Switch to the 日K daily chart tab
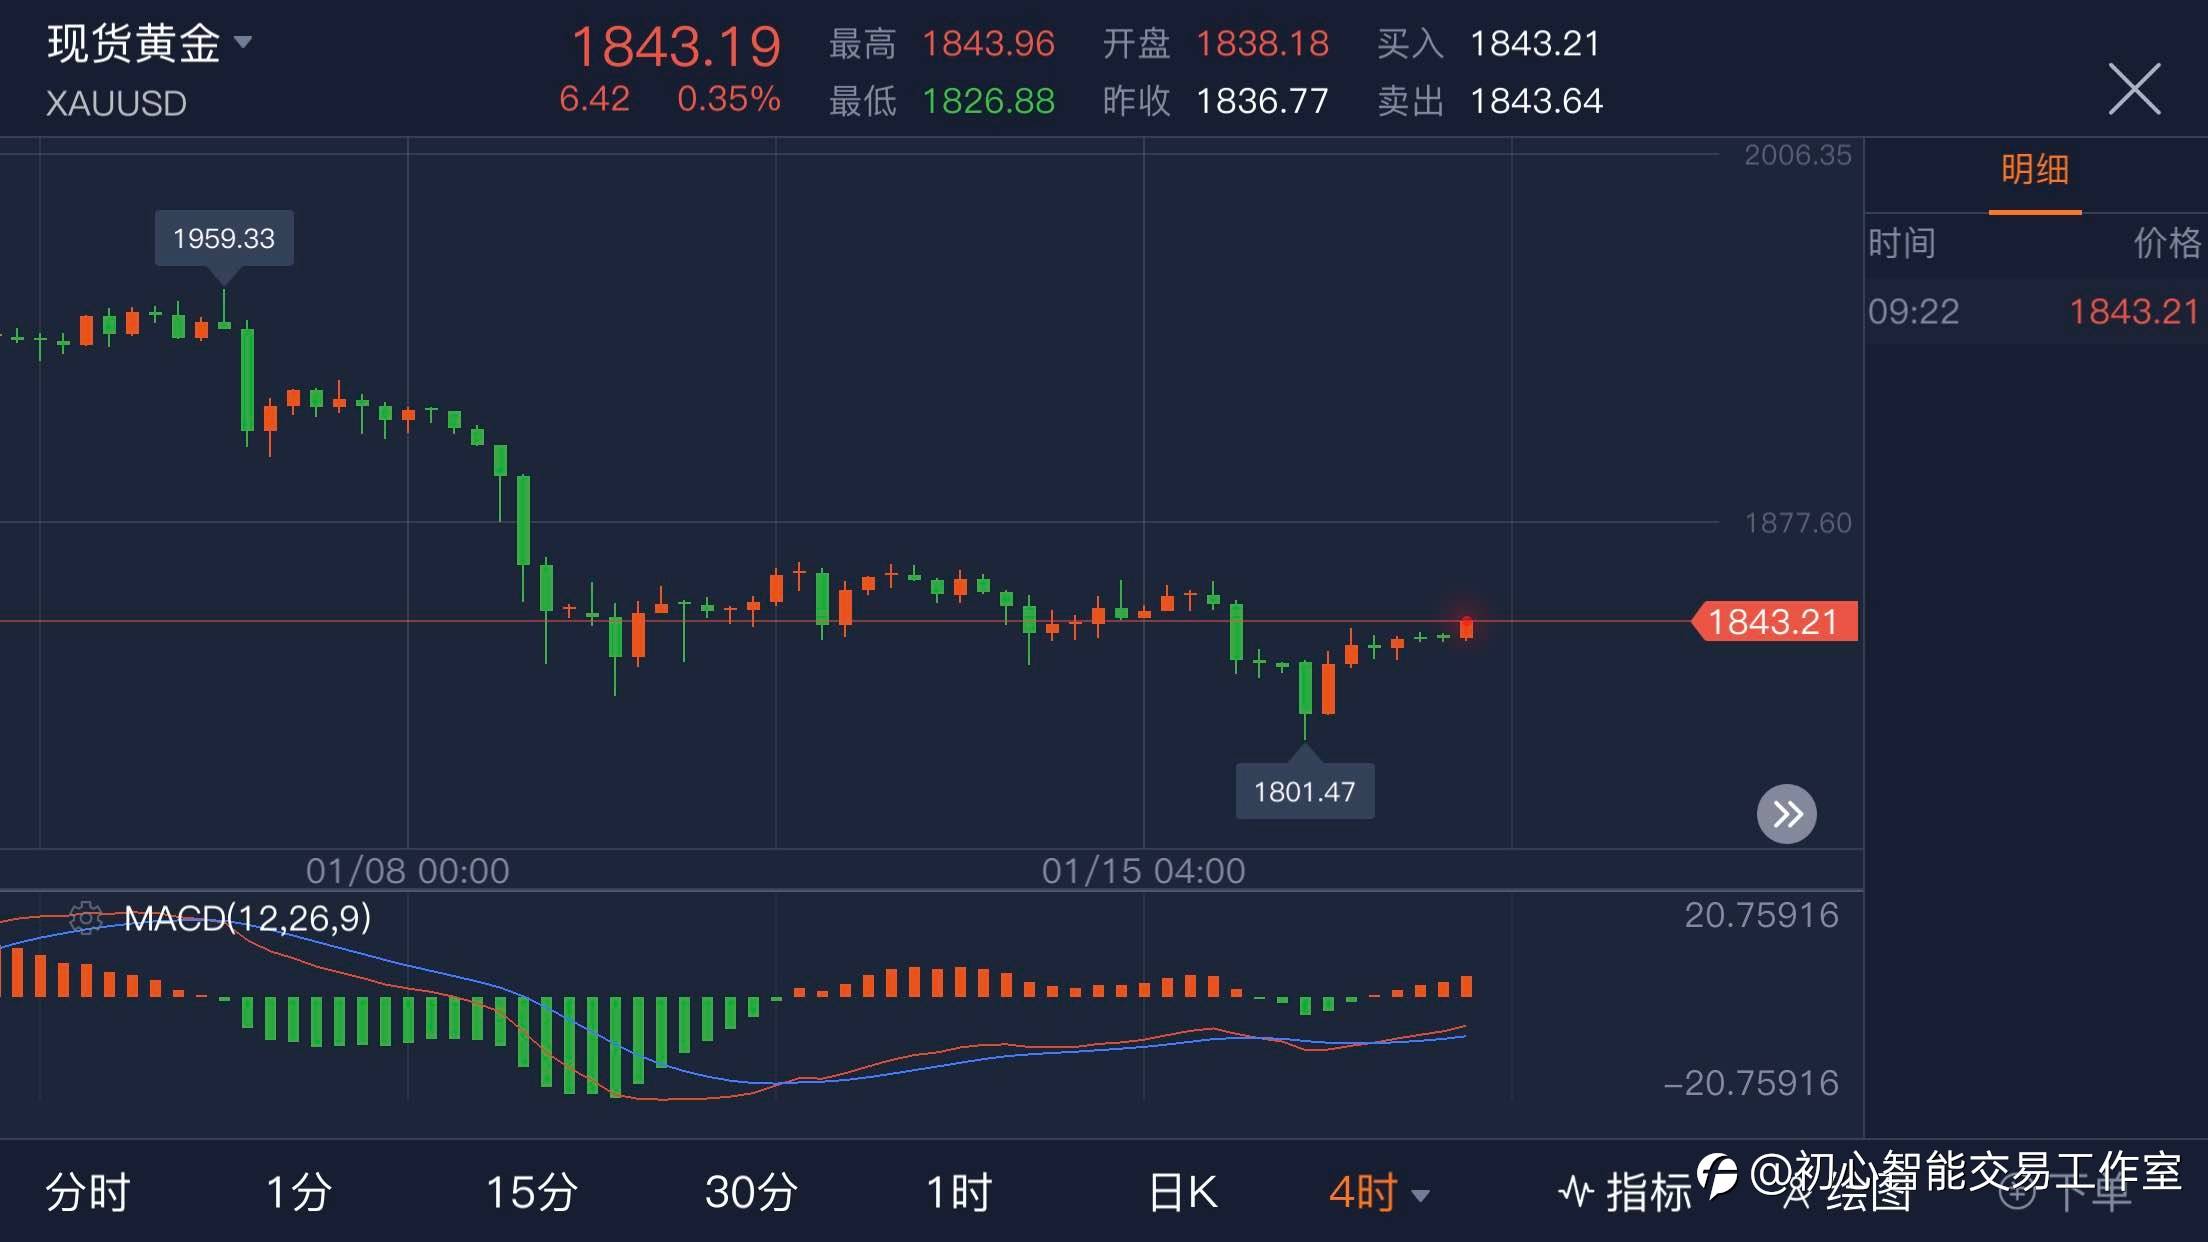The height and width of the screenshot is (1242, 2208). point(1183,1192)
